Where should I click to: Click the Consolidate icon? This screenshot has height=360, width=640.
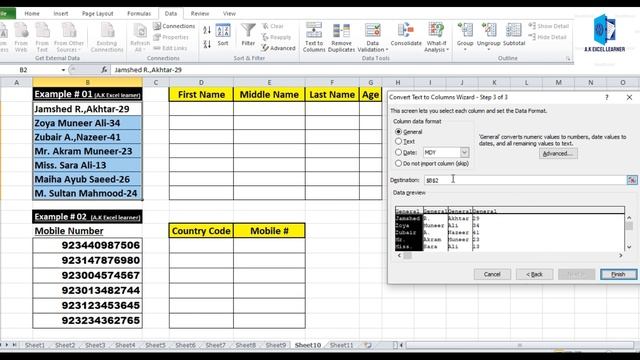click(406, 35)
